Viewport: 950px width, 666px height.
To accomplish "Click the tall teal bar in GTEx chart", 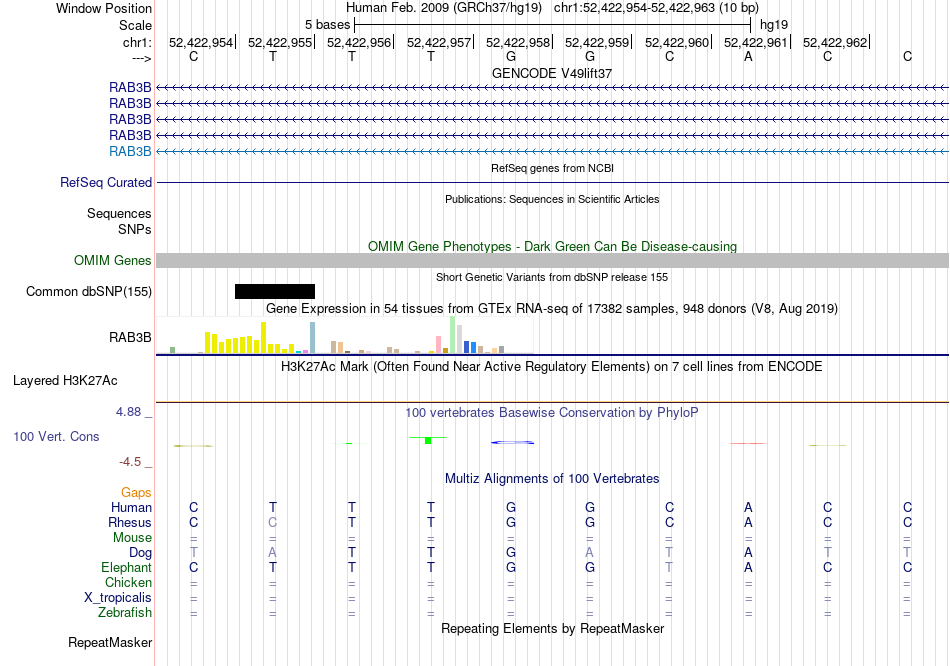I will coord(313,338).
